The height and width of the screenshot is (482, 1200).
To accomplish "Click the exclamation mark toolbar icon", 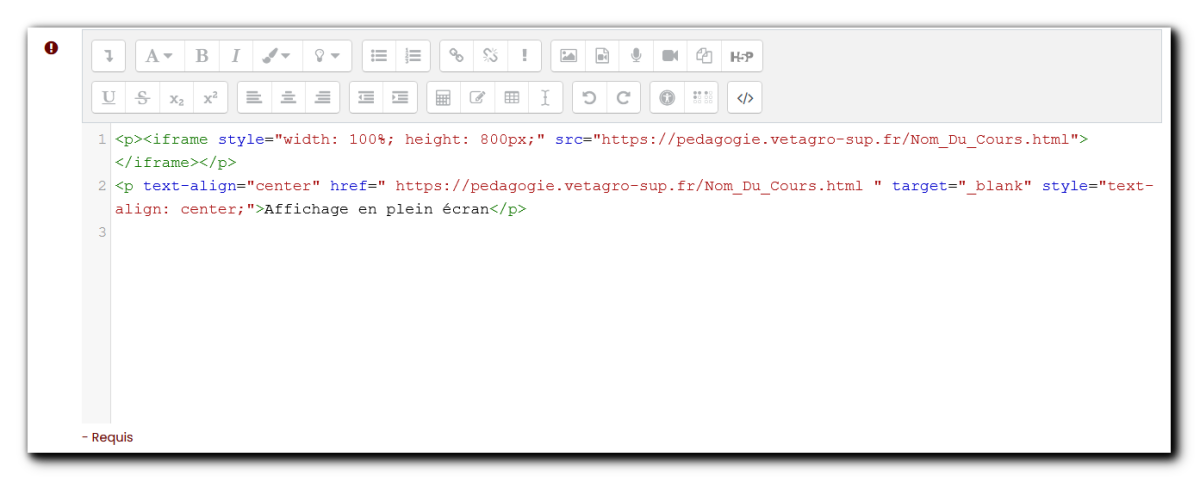I will [x=524, y=56].
